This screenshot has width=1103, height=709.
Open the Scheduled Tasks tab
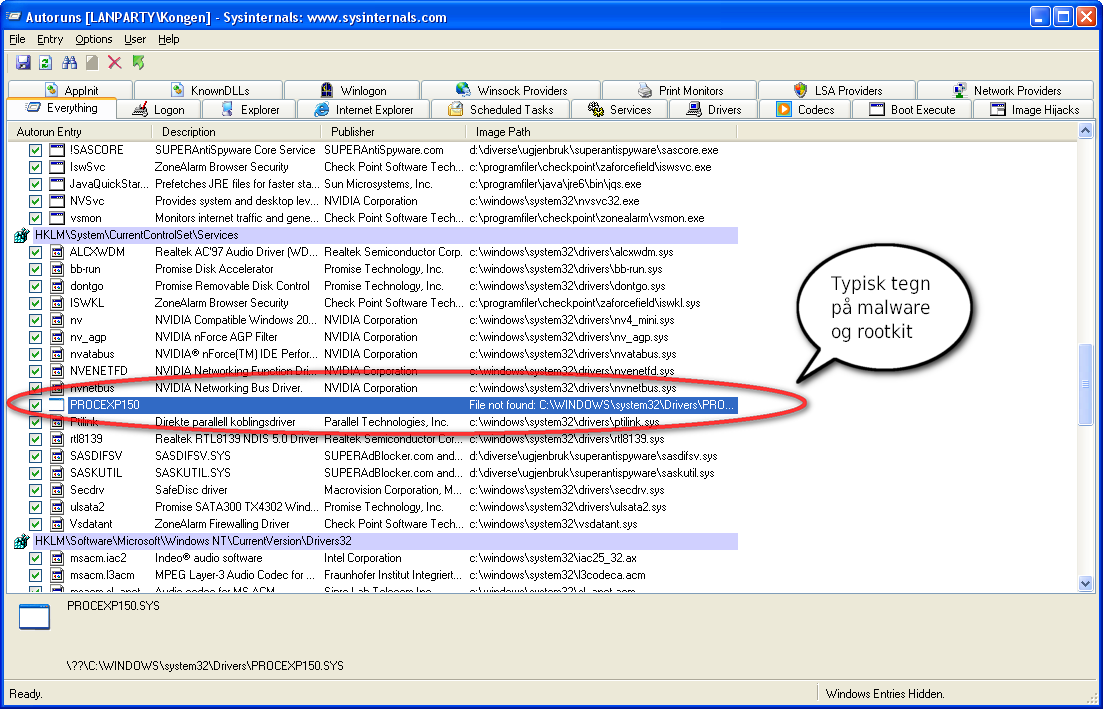pos(502,110)
